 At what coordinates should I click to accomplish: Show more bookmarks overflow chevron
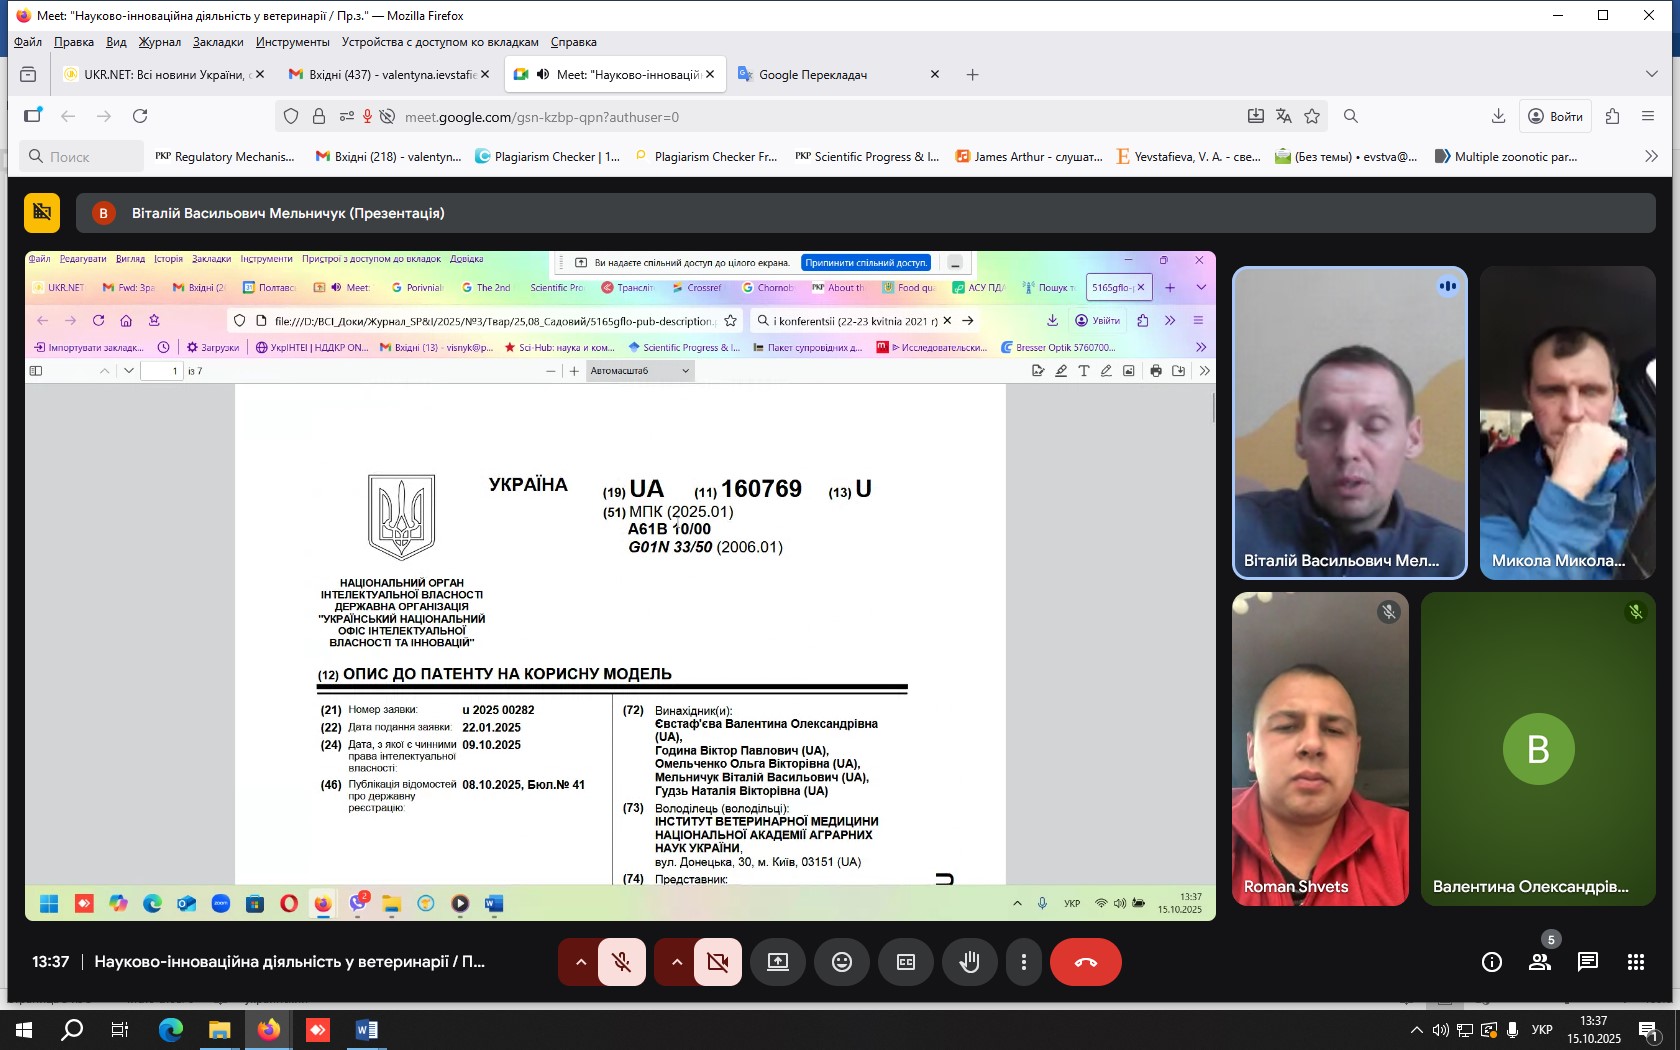coord(1651,156)
